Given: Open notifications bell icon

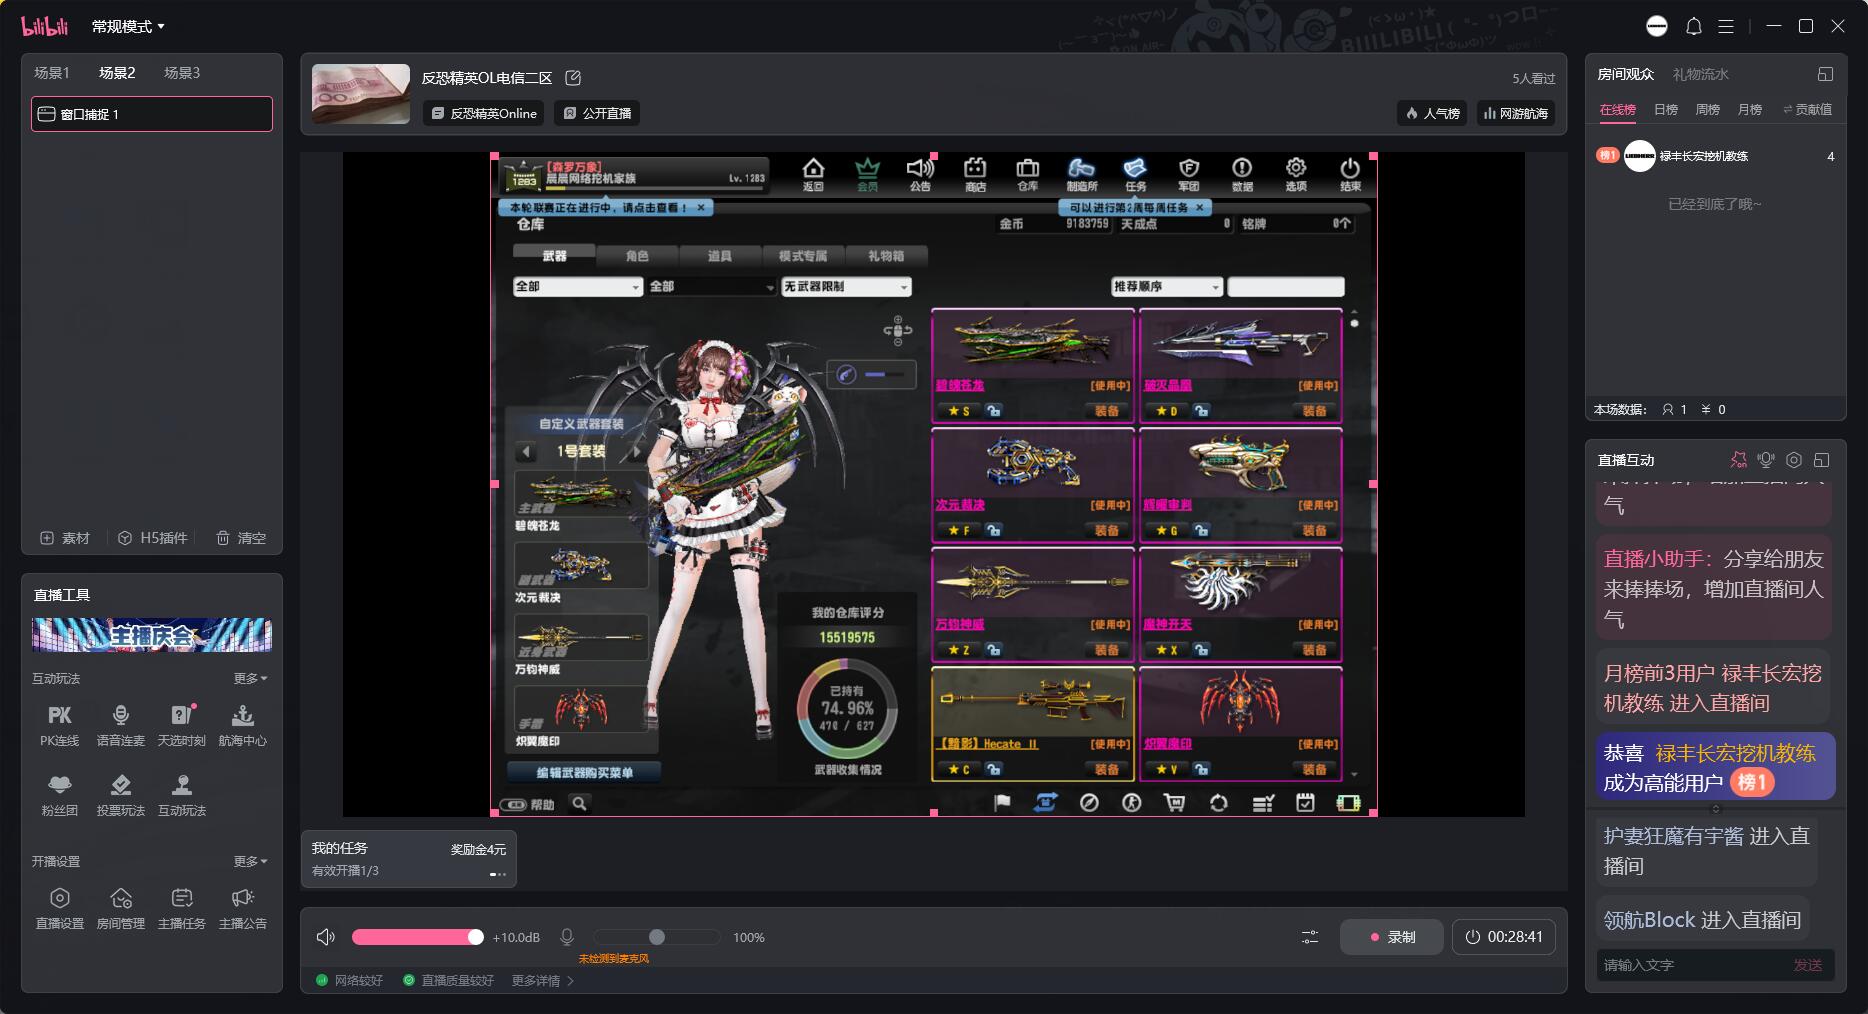Looking at the screenshot, I should [1693, 27].
